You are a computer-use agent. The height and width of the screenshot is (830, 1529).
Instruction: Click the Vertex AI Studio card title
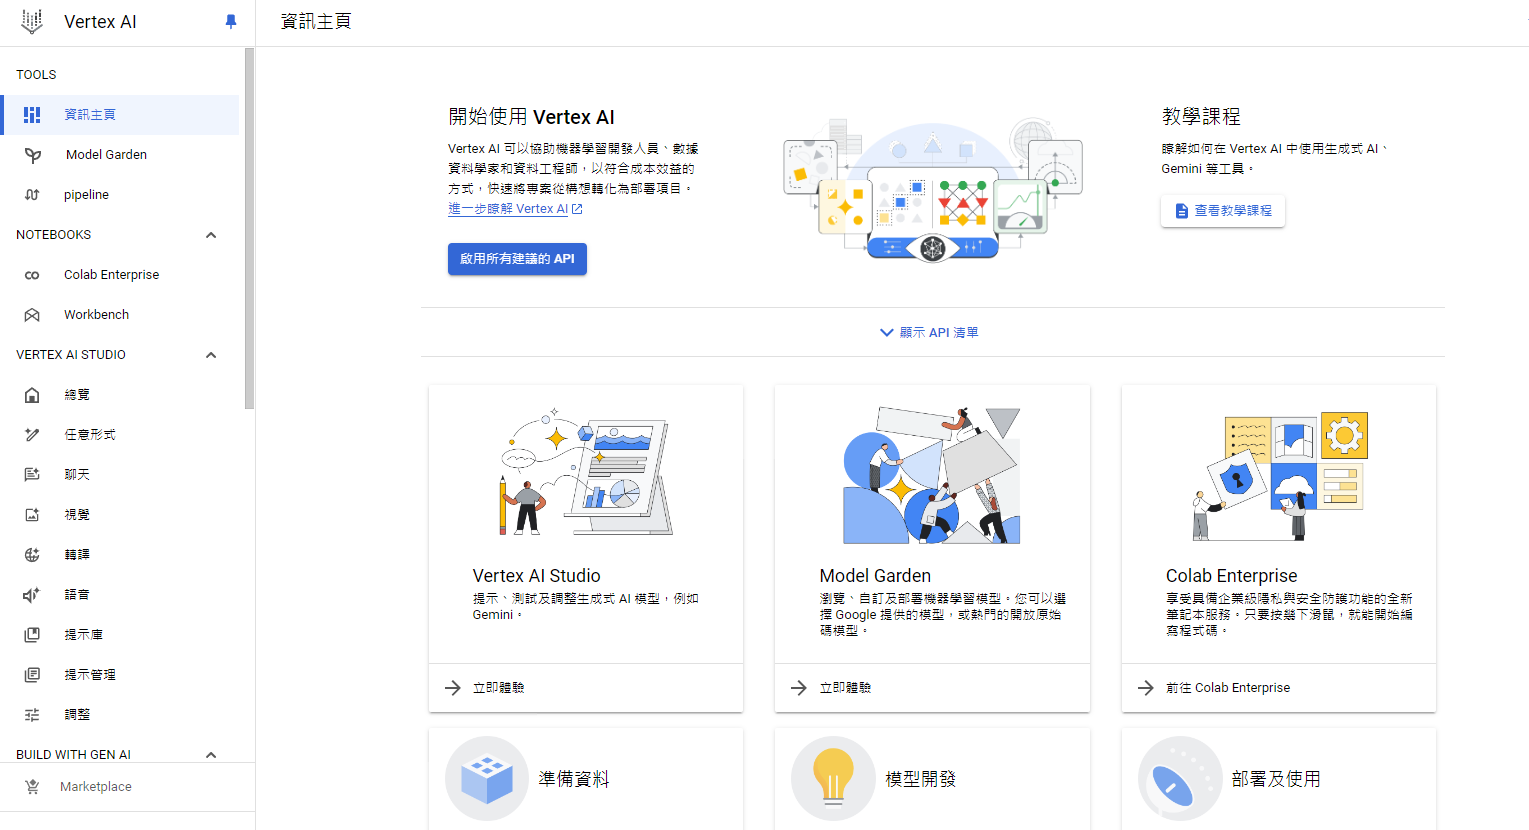pos(536,576)
